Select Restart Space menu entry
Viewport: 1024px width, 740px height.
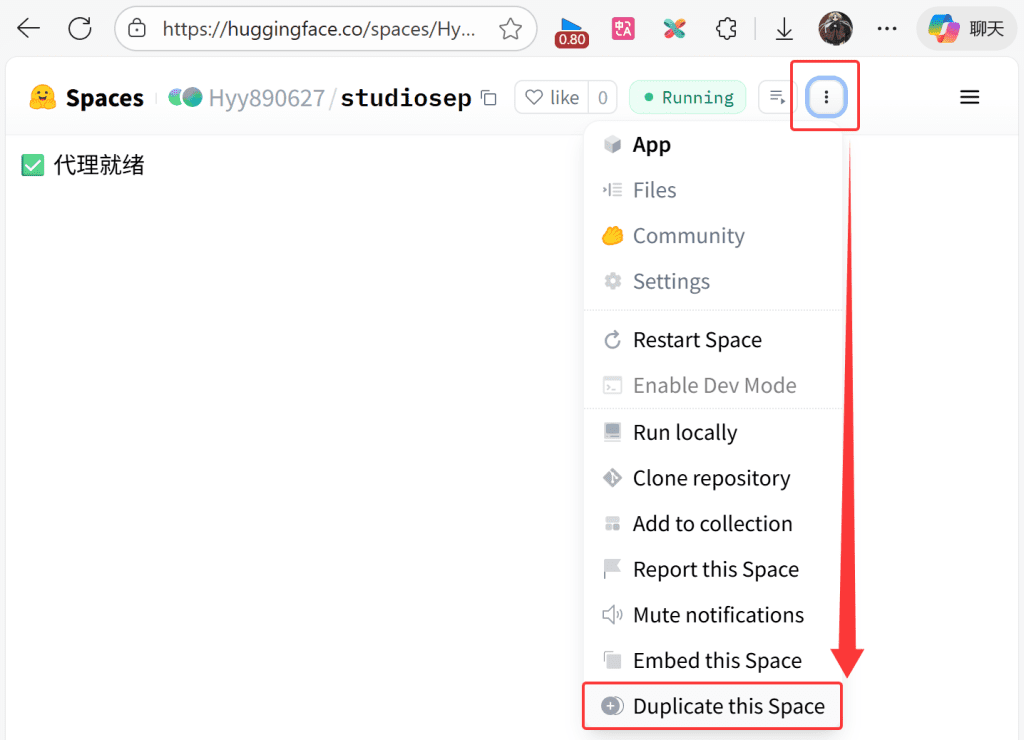(696, 340)
